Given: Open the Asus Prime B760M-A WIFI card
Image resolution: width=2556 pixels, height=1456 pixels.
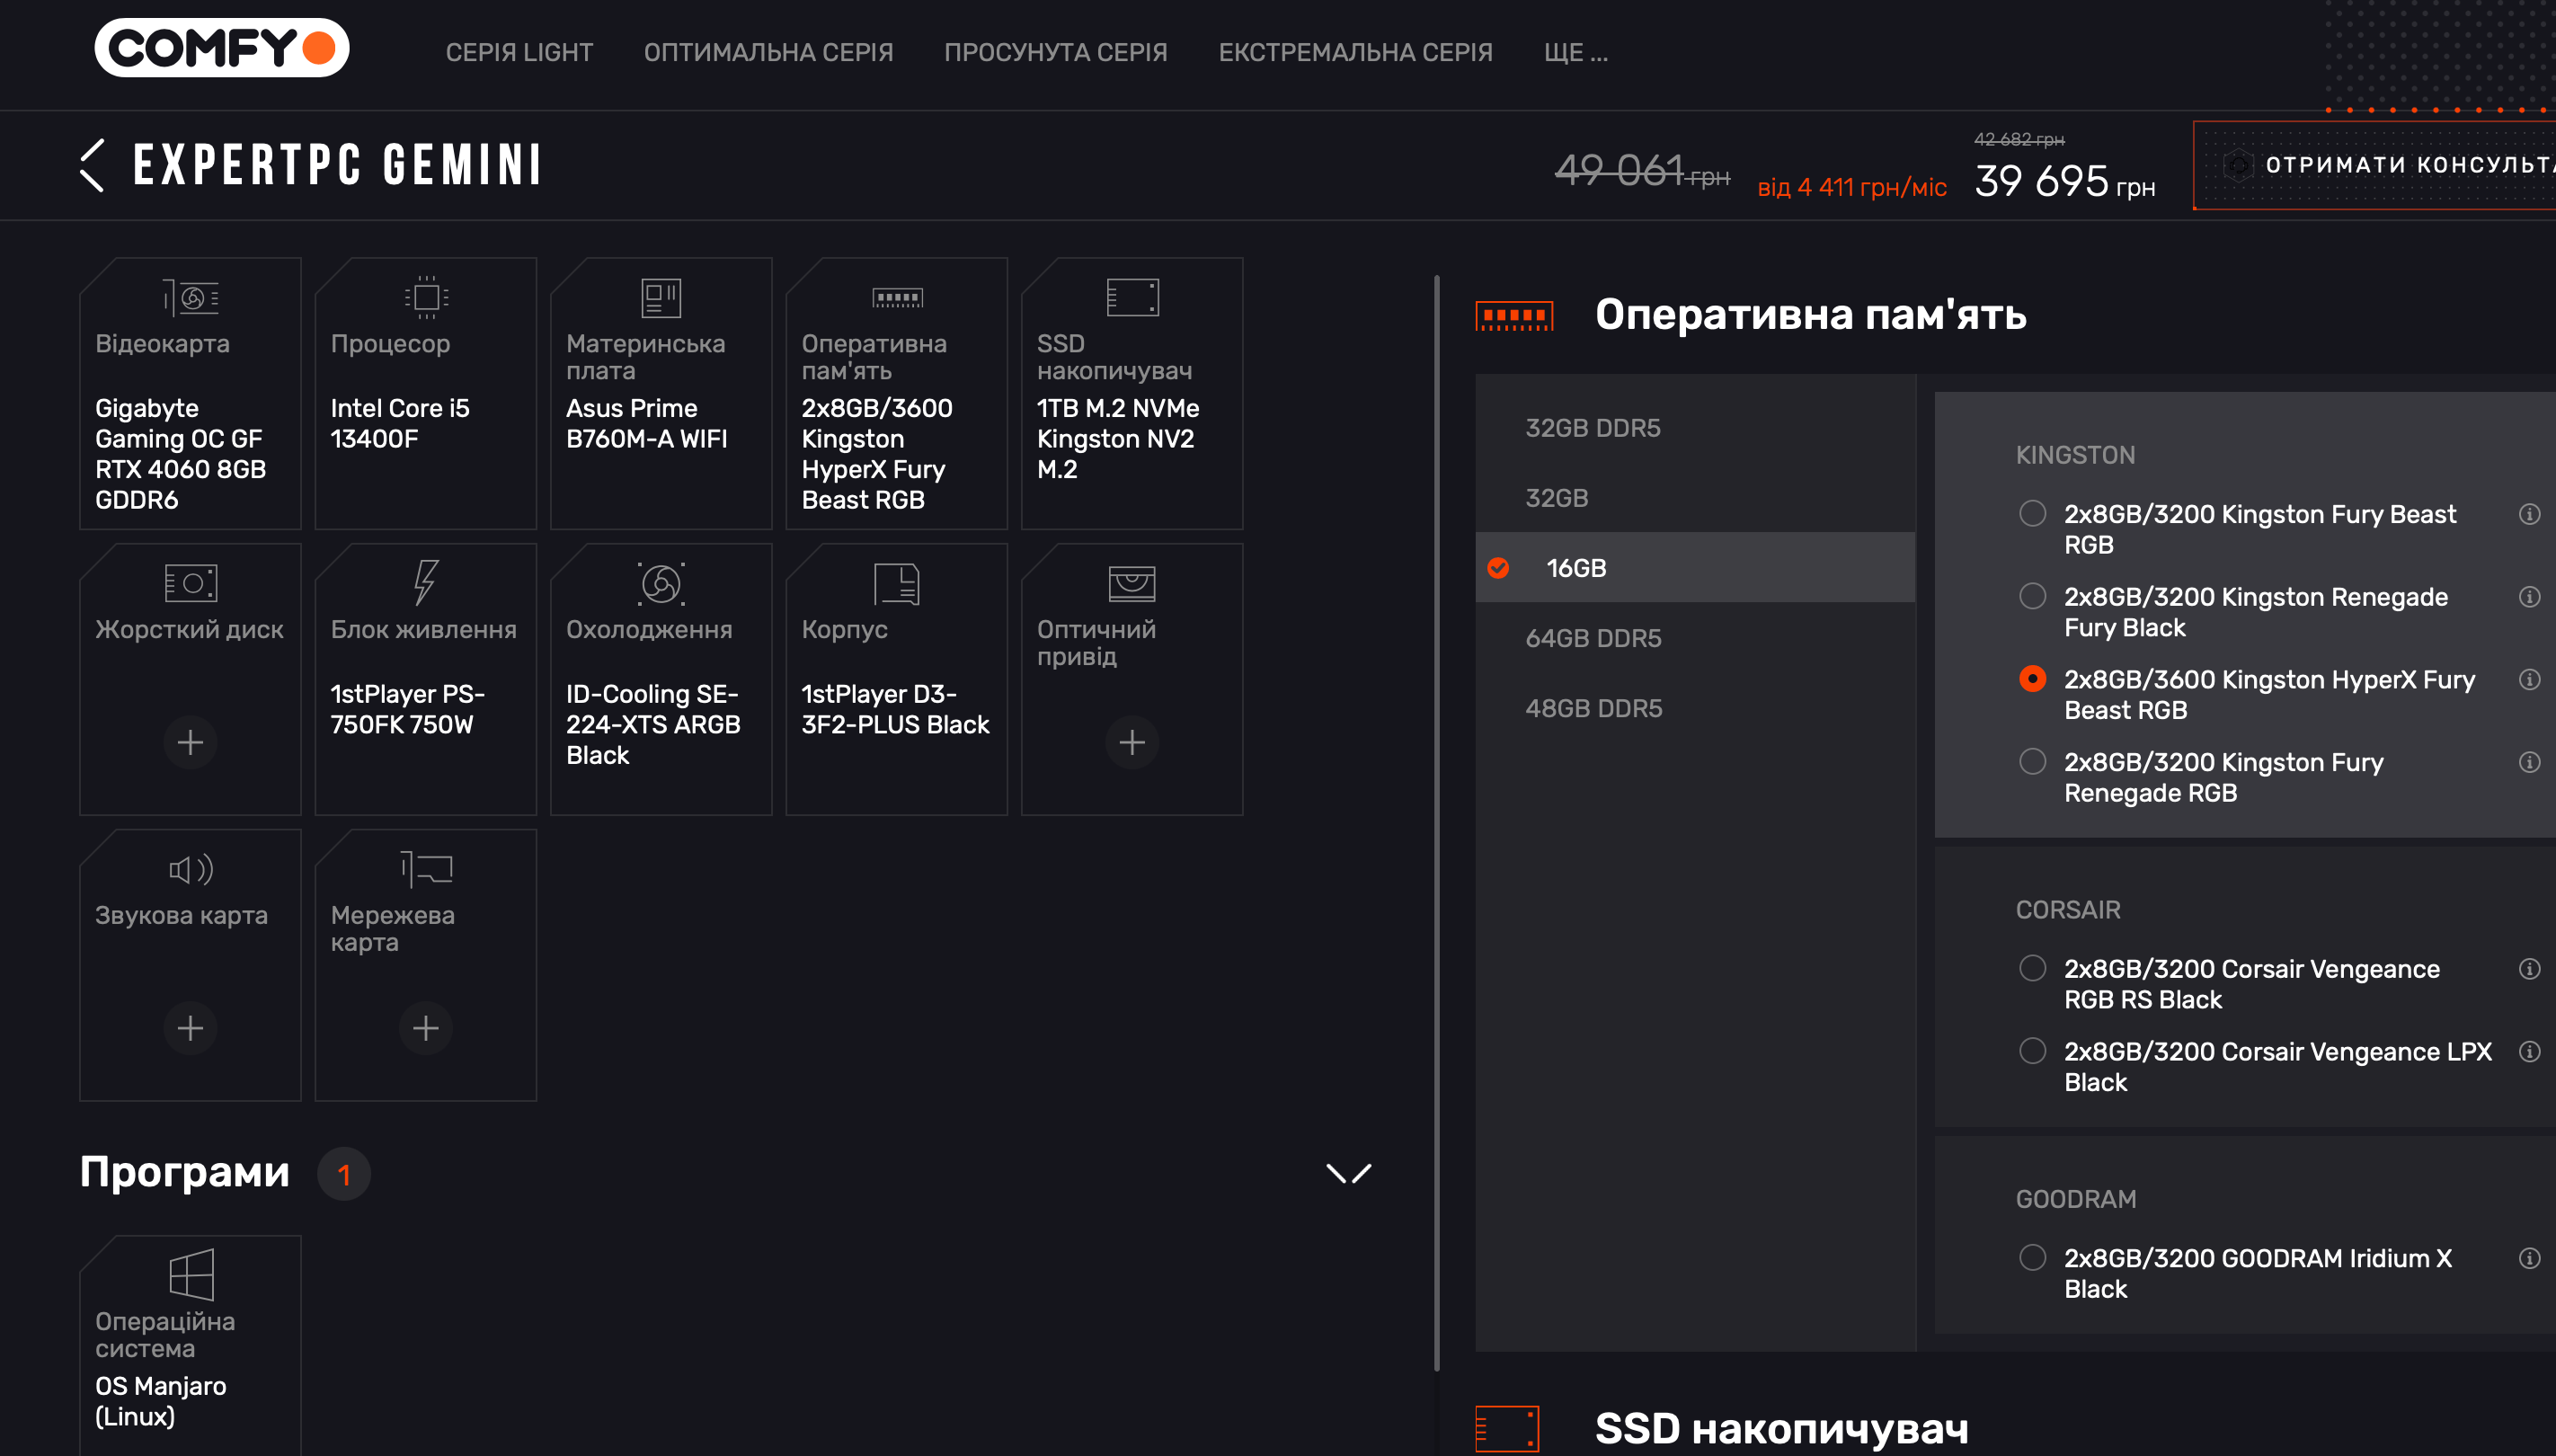Looking at the screenshot, I should [661, 393].
